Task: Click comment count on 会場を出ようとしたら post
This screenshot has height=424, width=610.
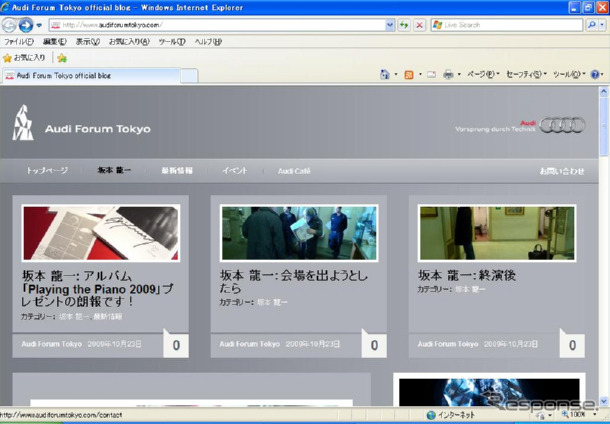Action: (374, 345)
